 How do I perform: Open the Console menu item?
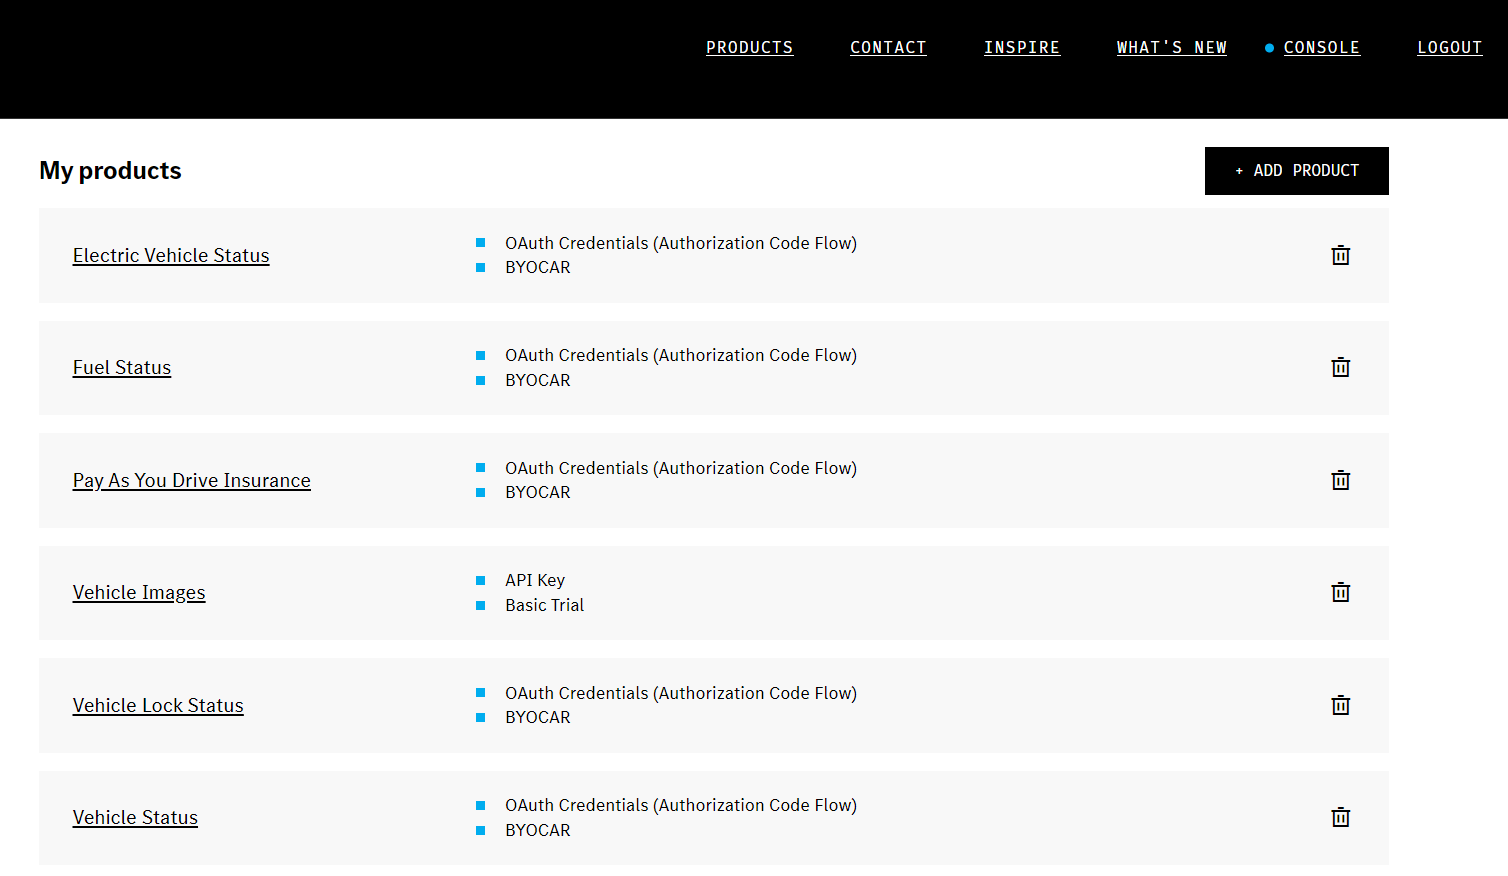pos(1321,47)
